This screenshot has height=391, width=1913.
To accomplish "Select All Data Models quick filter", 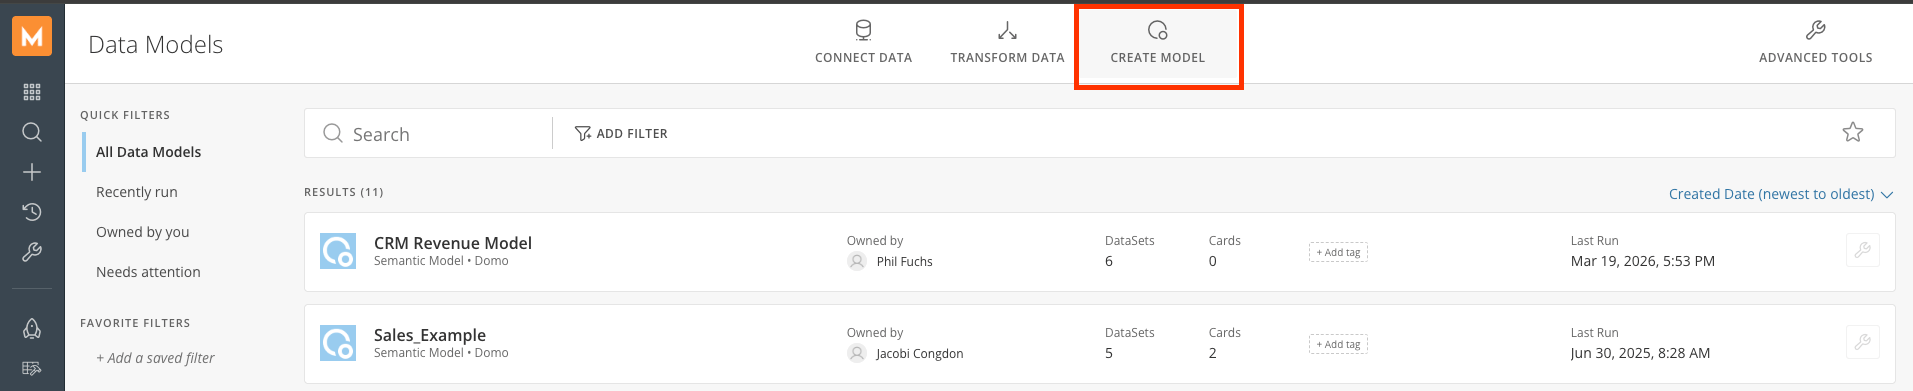I will coord(148,152).
